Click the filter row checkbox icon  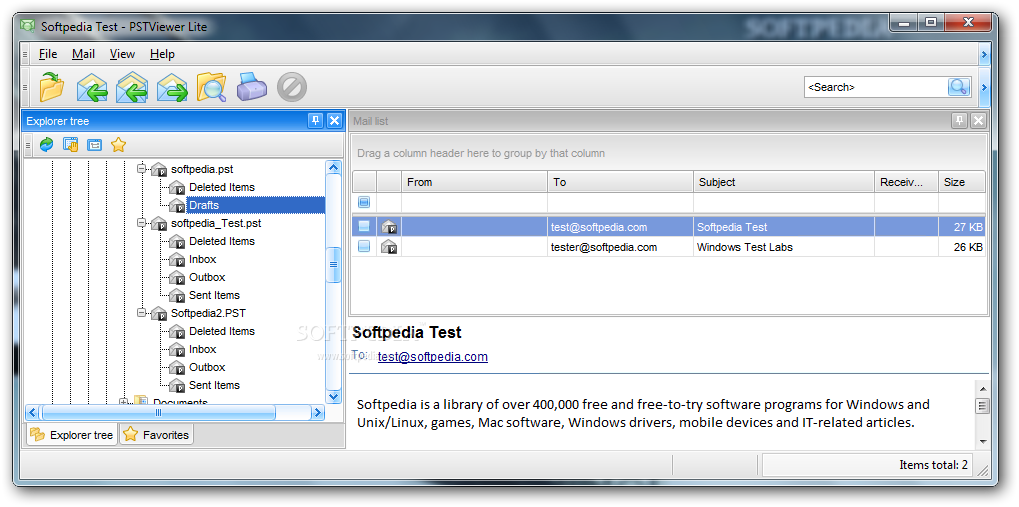click(x=365, y=202)
